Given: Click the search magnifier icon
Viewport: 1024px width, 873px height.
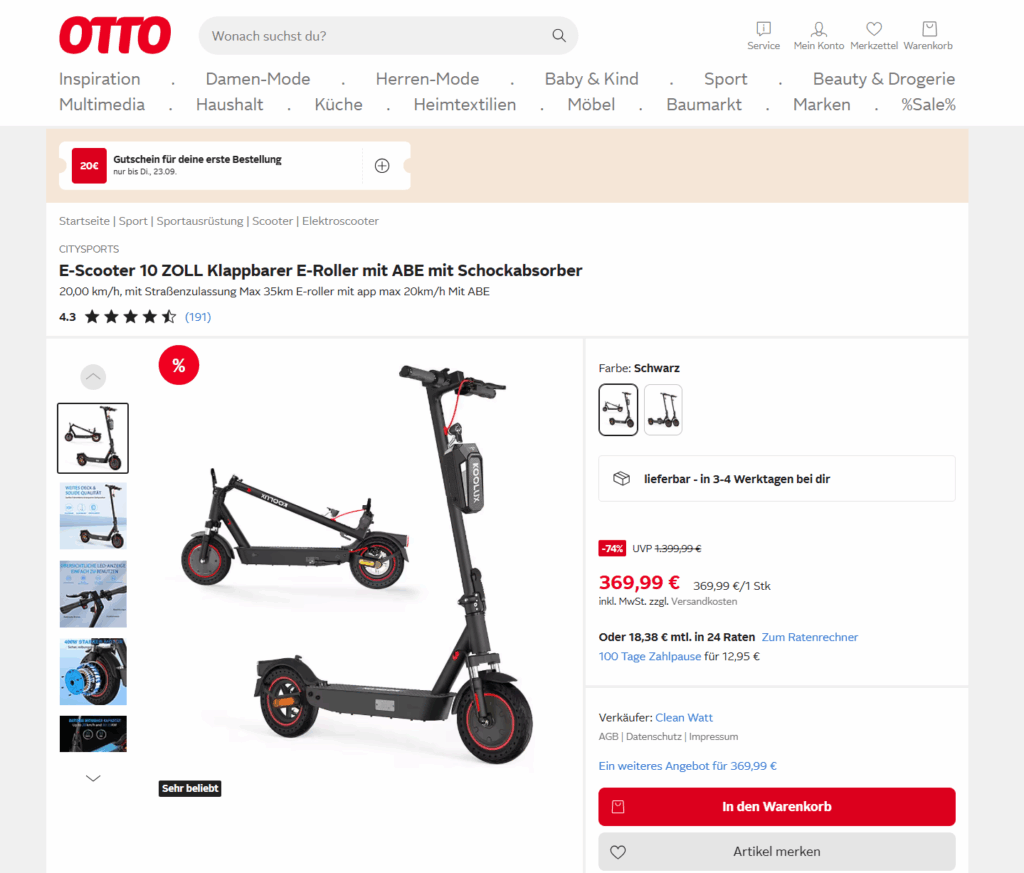Looking at the screenshot, I should 559,35.
